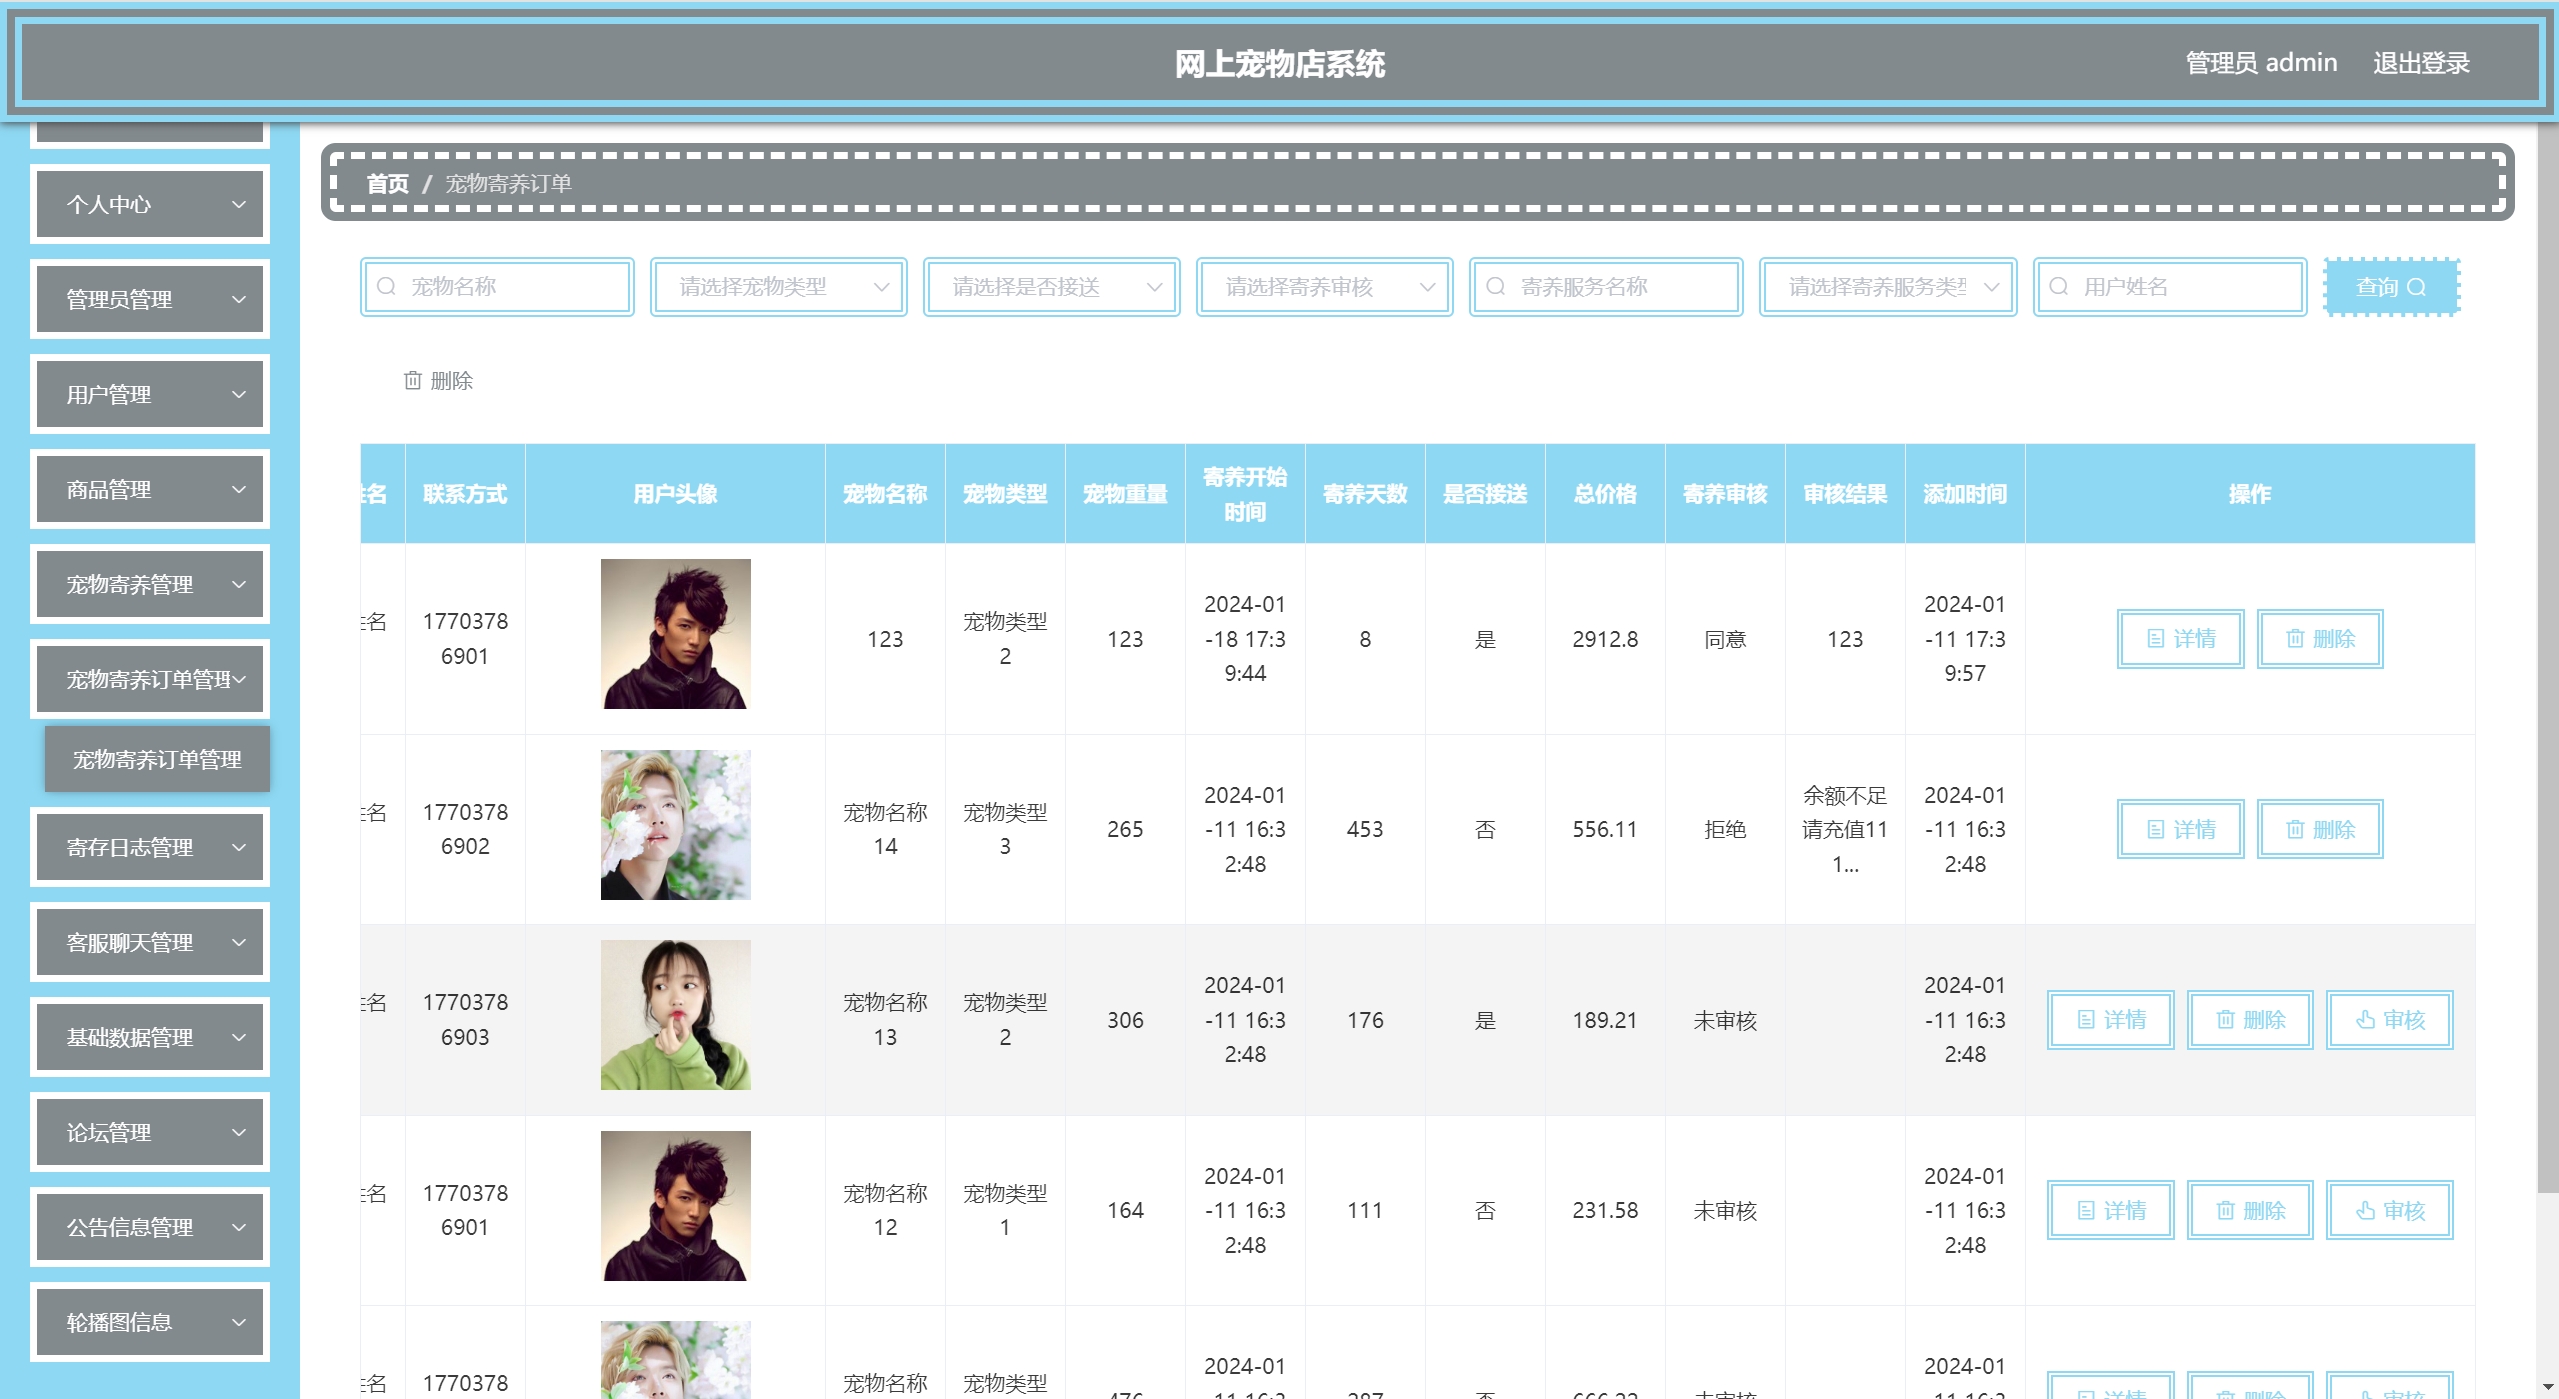Screen dimensions: 2559x1399
Task: Click 审核 button for 宠物名称12 order
Action: [x=2389, y=1211]
